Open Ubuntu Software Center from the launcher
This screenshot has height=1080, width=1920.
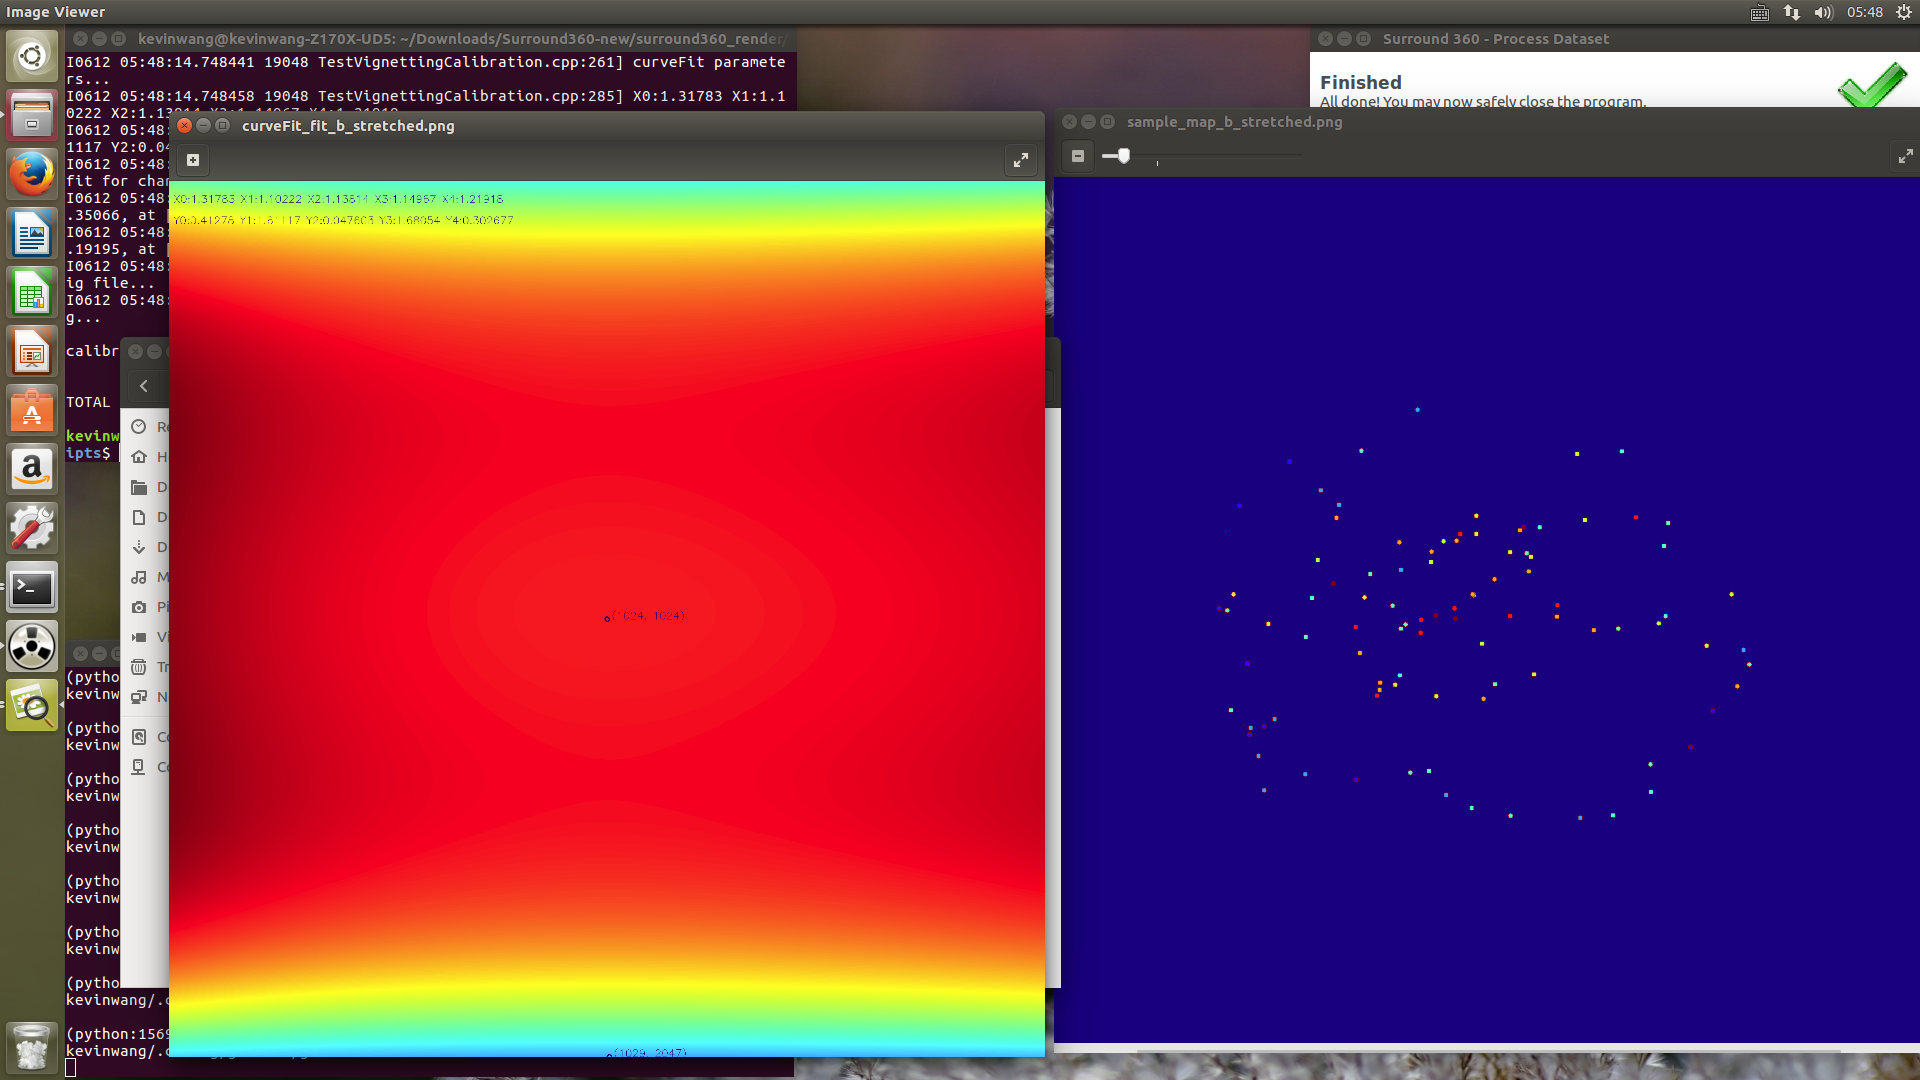pos(31,410)
